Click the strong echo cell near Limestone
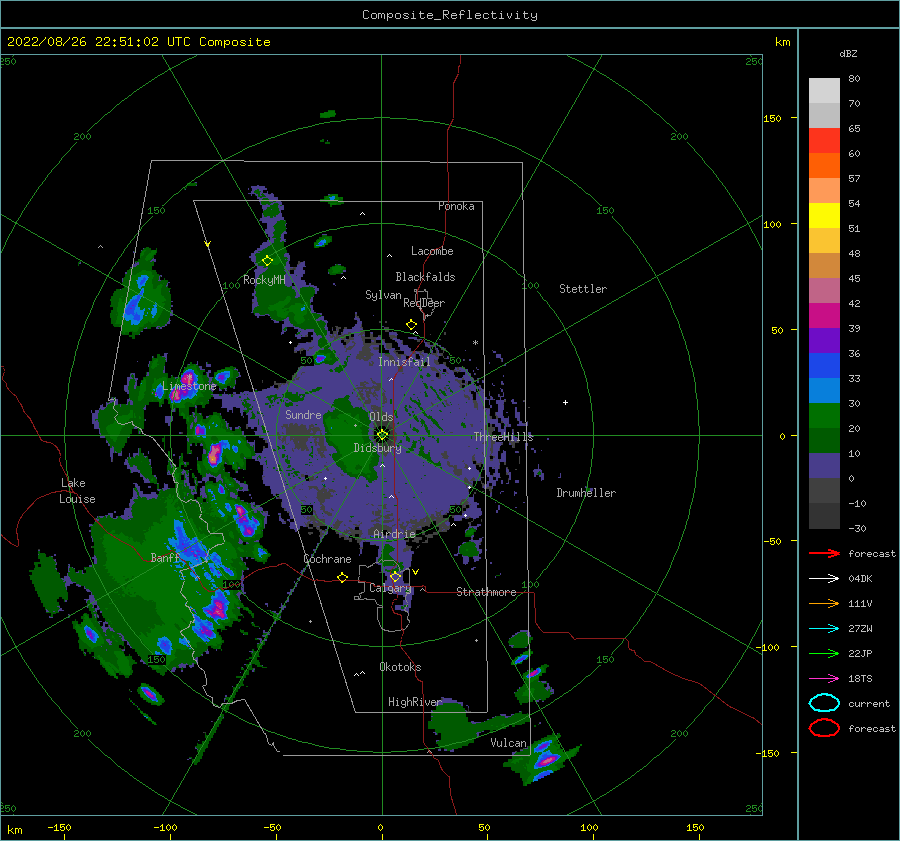Screen dimensions: 900x841 click(188, 380)
